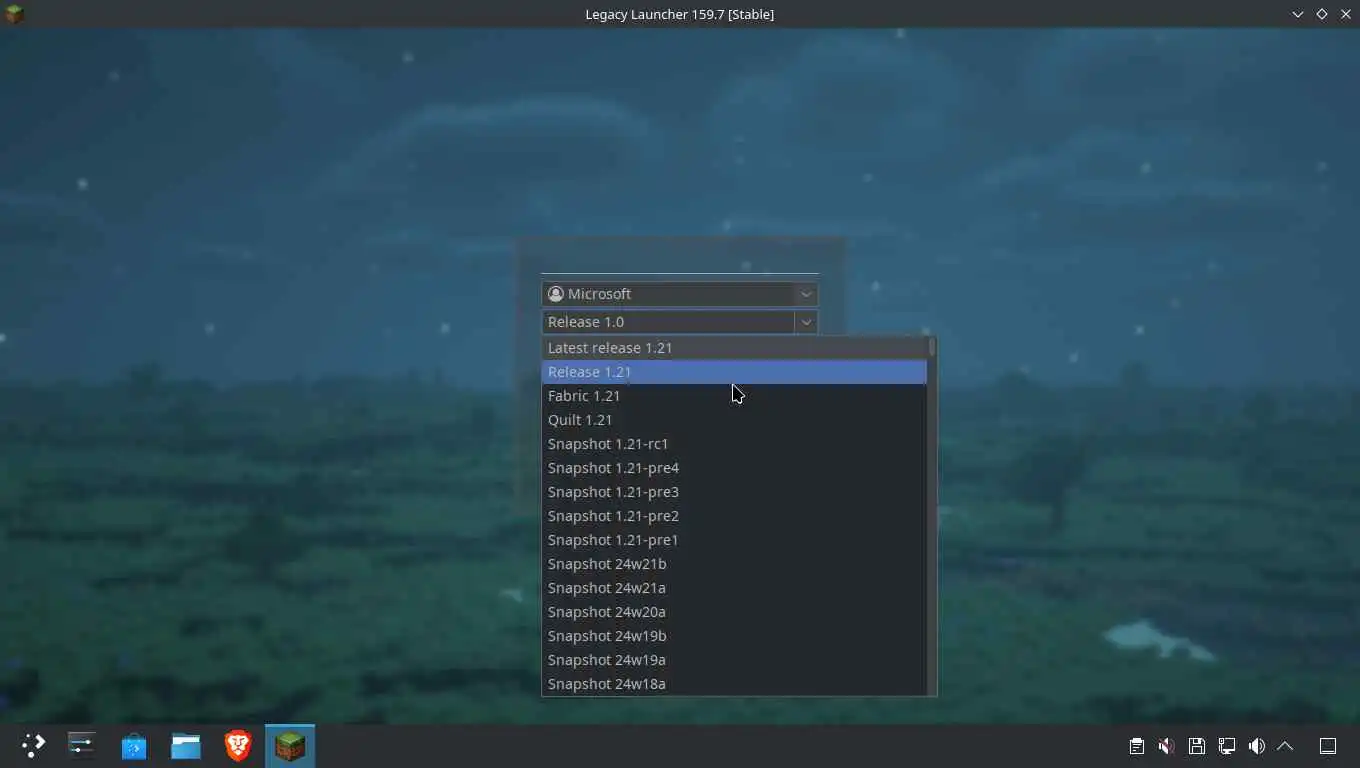Open the audio volume tray icon

[1256, 746]
